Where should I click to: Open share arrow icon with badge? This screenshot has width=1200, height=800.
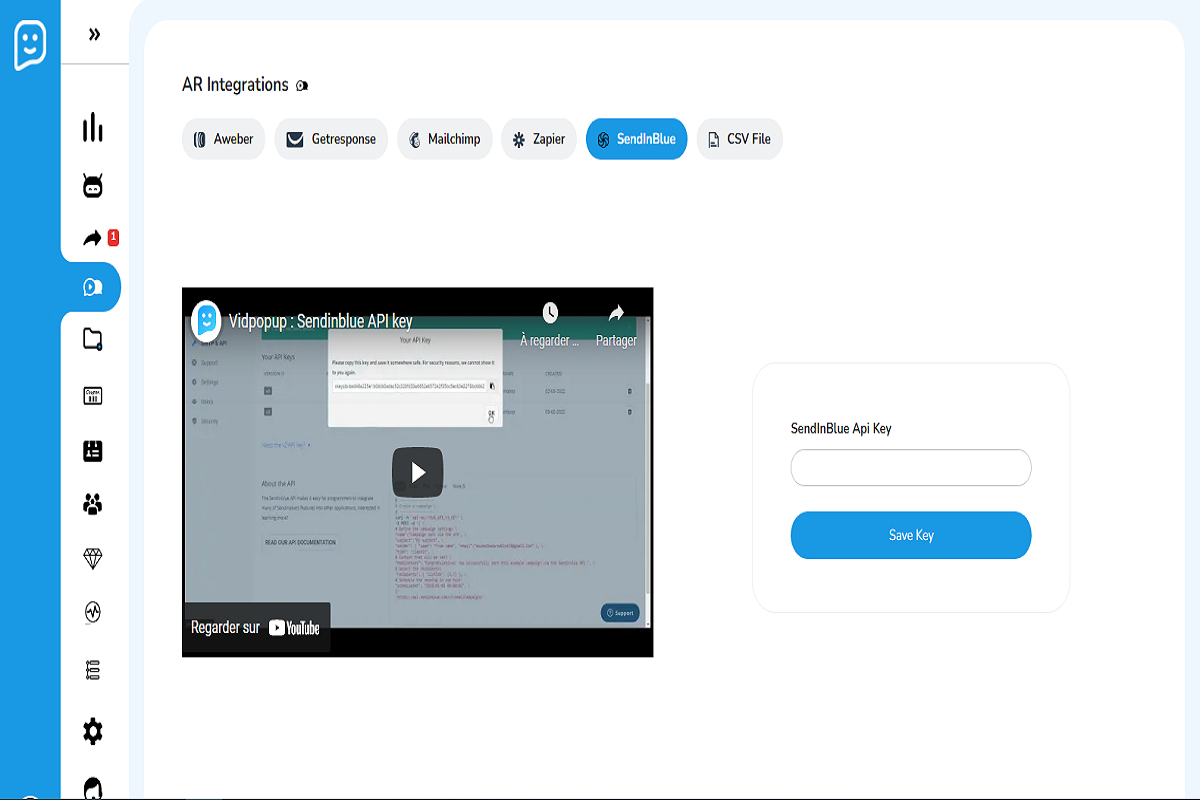tap(93, 239)
